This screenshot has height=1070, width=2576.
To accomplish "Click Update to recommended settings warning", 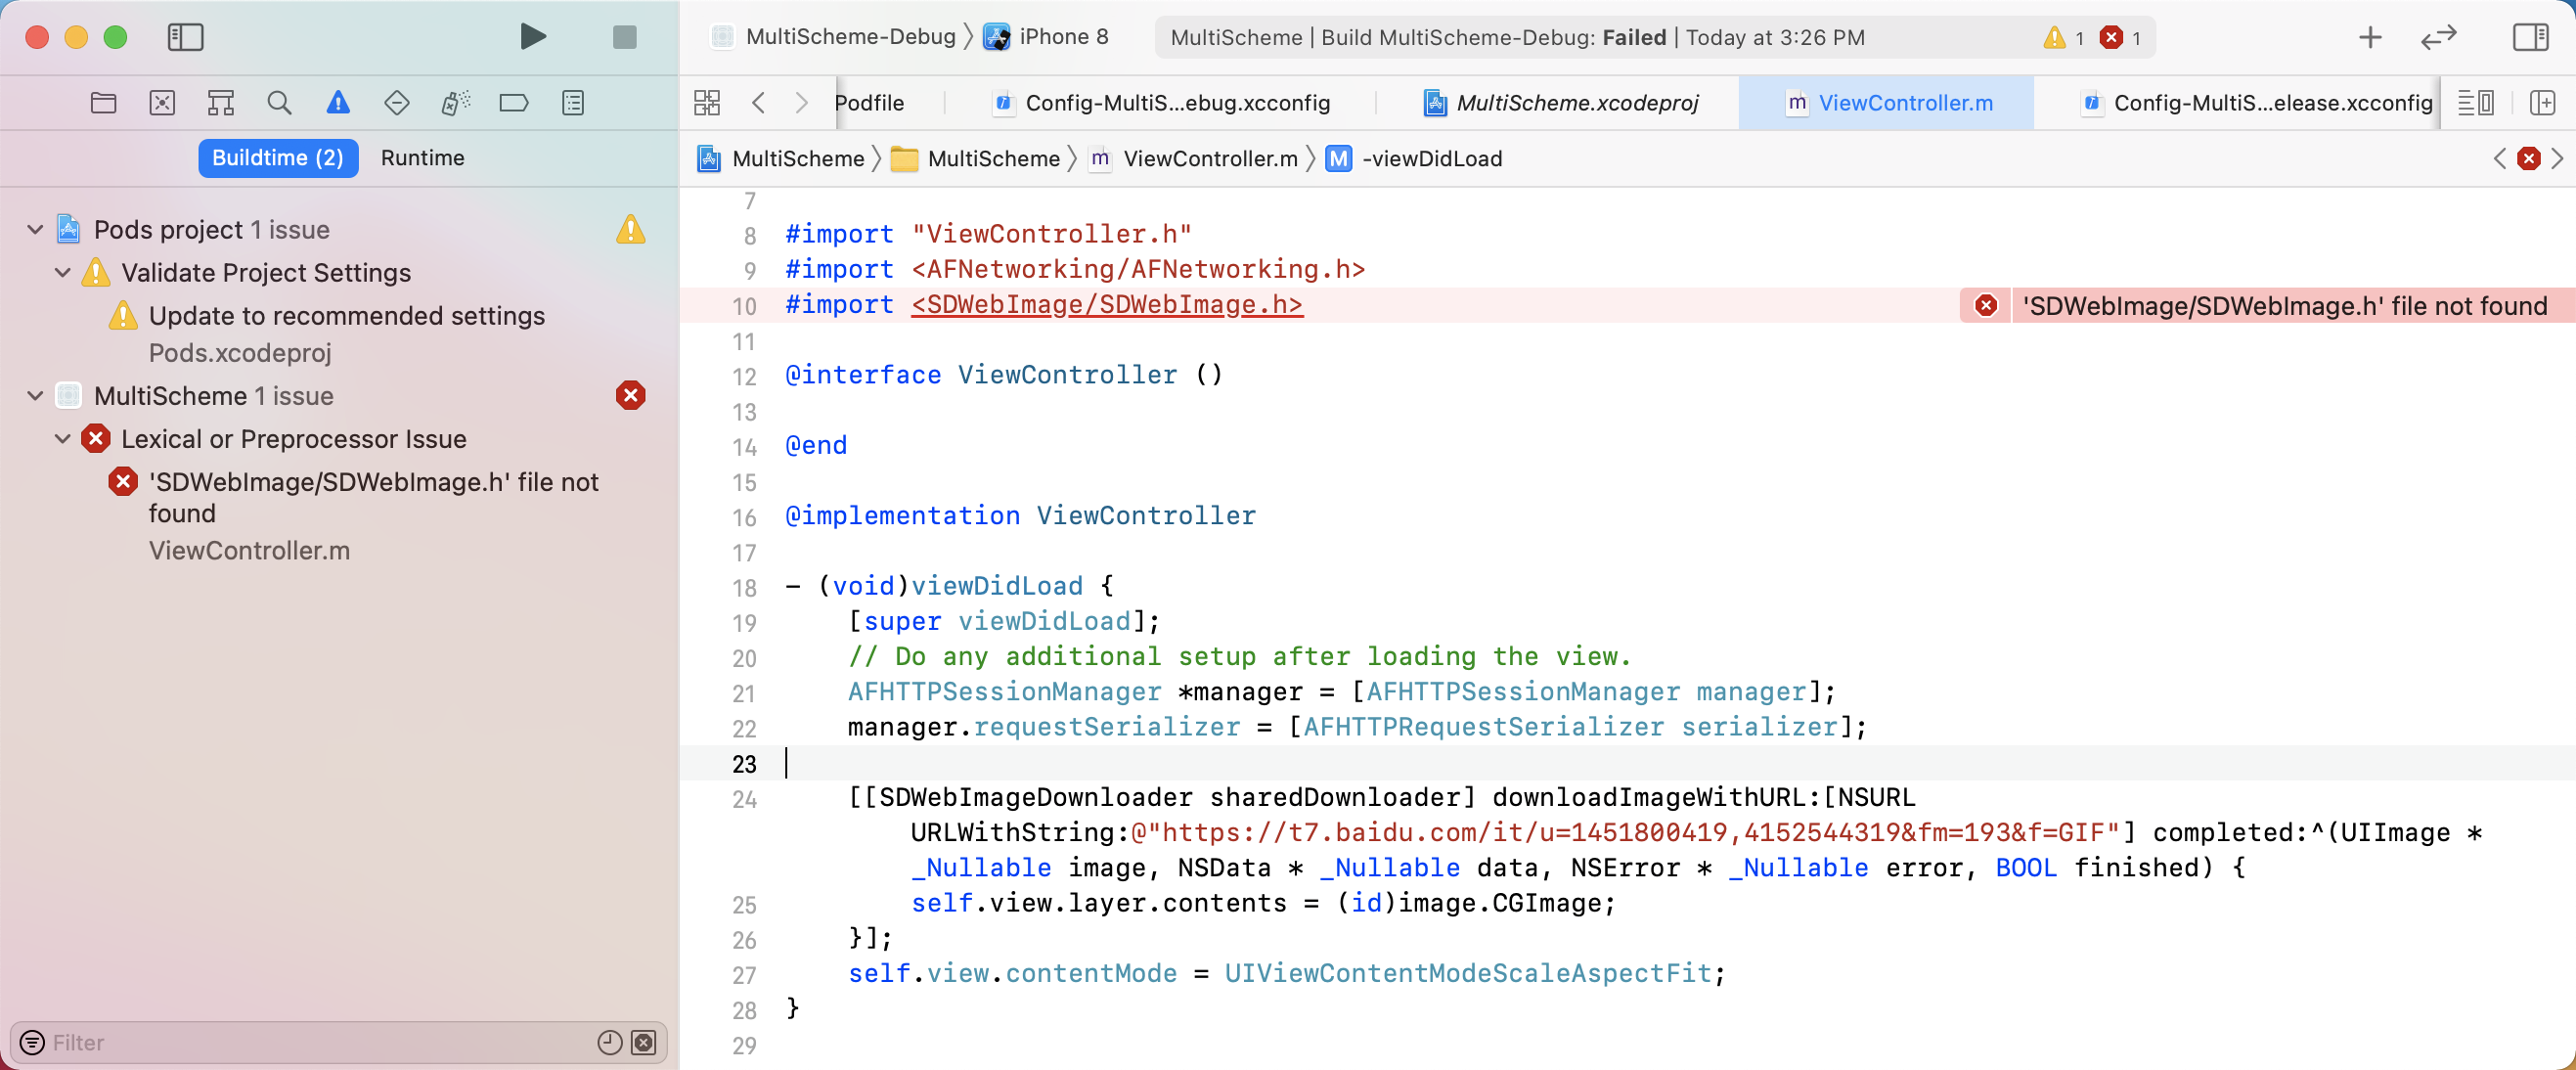I will tap(346, 316).
